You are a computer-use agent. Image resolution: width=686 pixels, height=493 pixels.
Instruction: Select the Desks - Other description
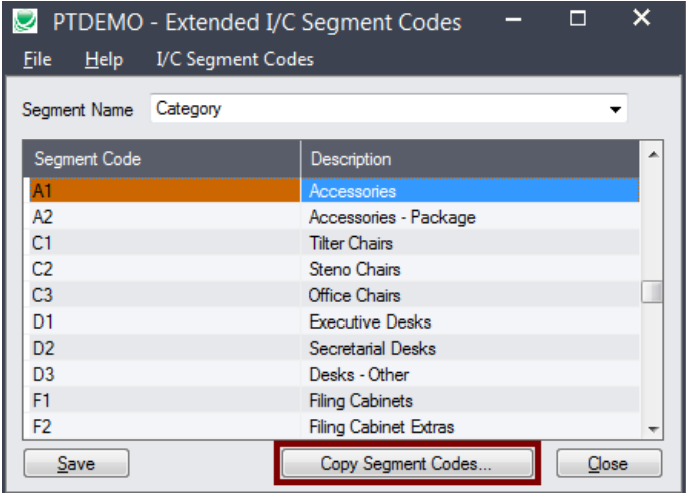(x=470, y=374)
